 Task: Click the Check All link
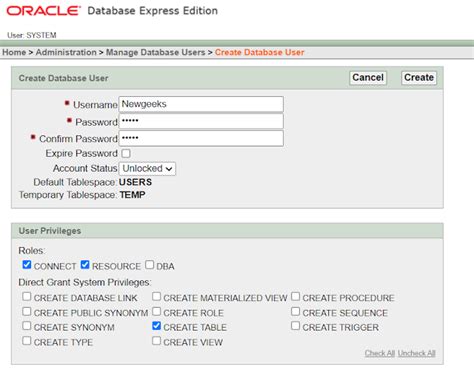(x=380, y=353)
